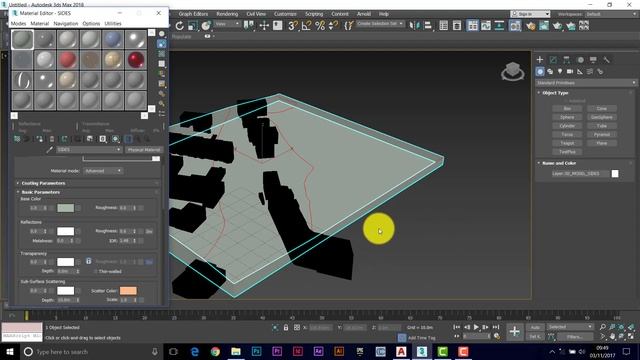640x360 pixels.
Task: Open the Curve Editor icon
Action: tap(486, 26)
